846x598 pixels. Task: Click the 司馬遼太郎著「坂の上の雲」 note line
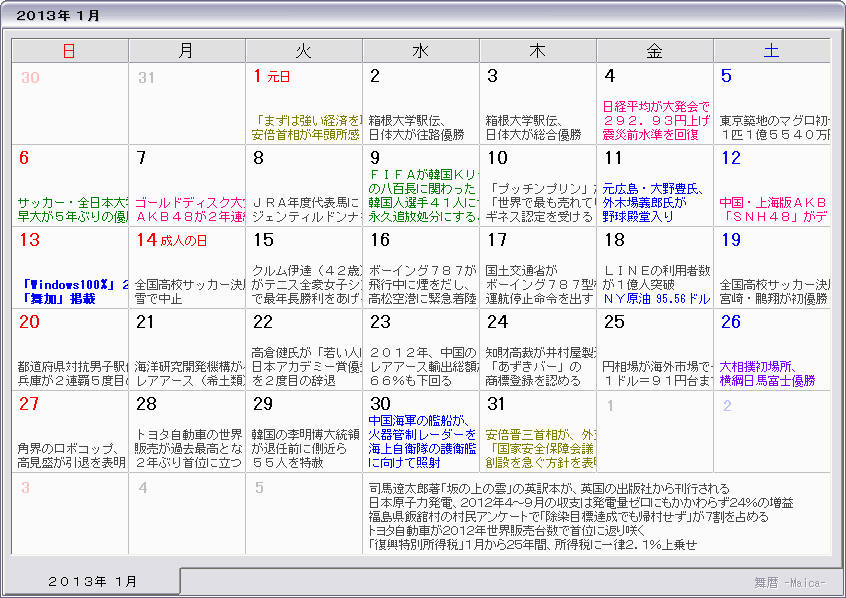549,489
